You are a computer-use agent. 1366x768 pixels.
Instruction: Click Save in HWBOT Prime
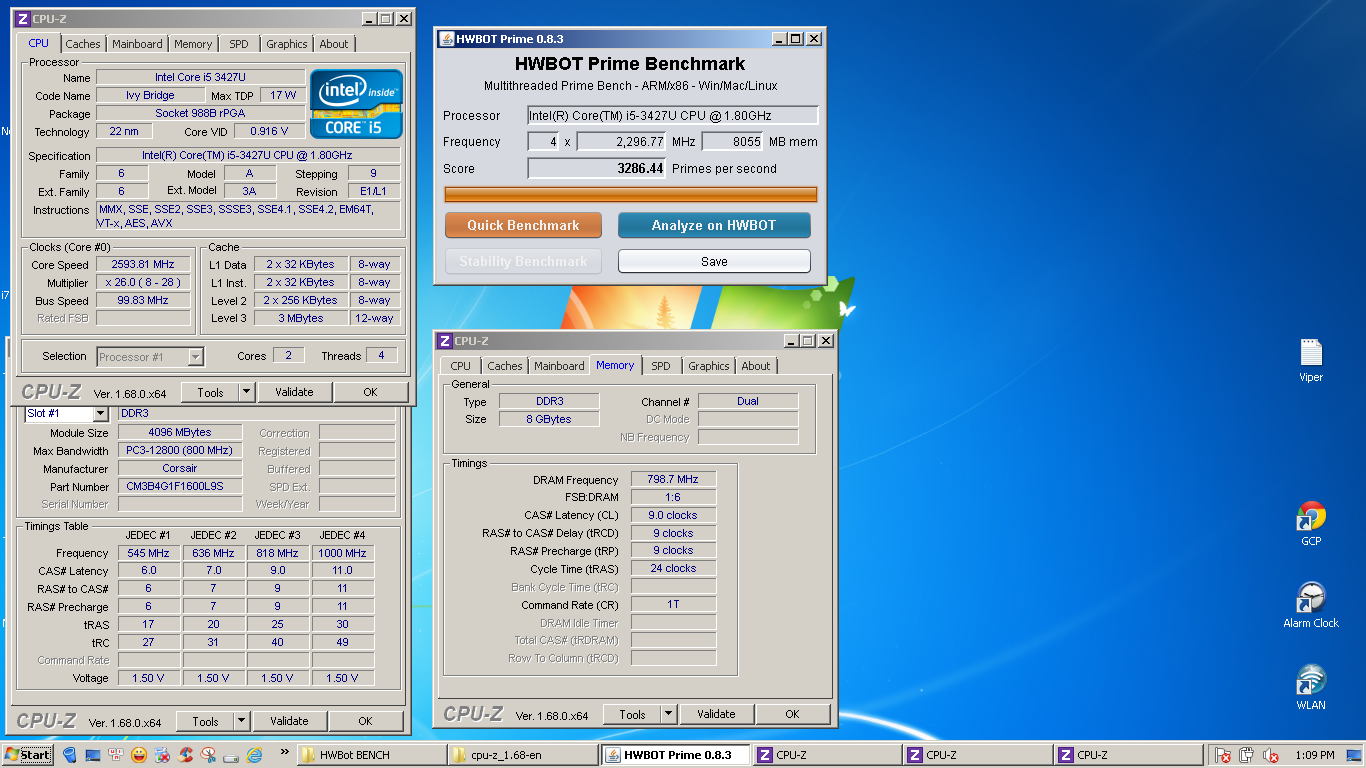(x=714, y=261)
